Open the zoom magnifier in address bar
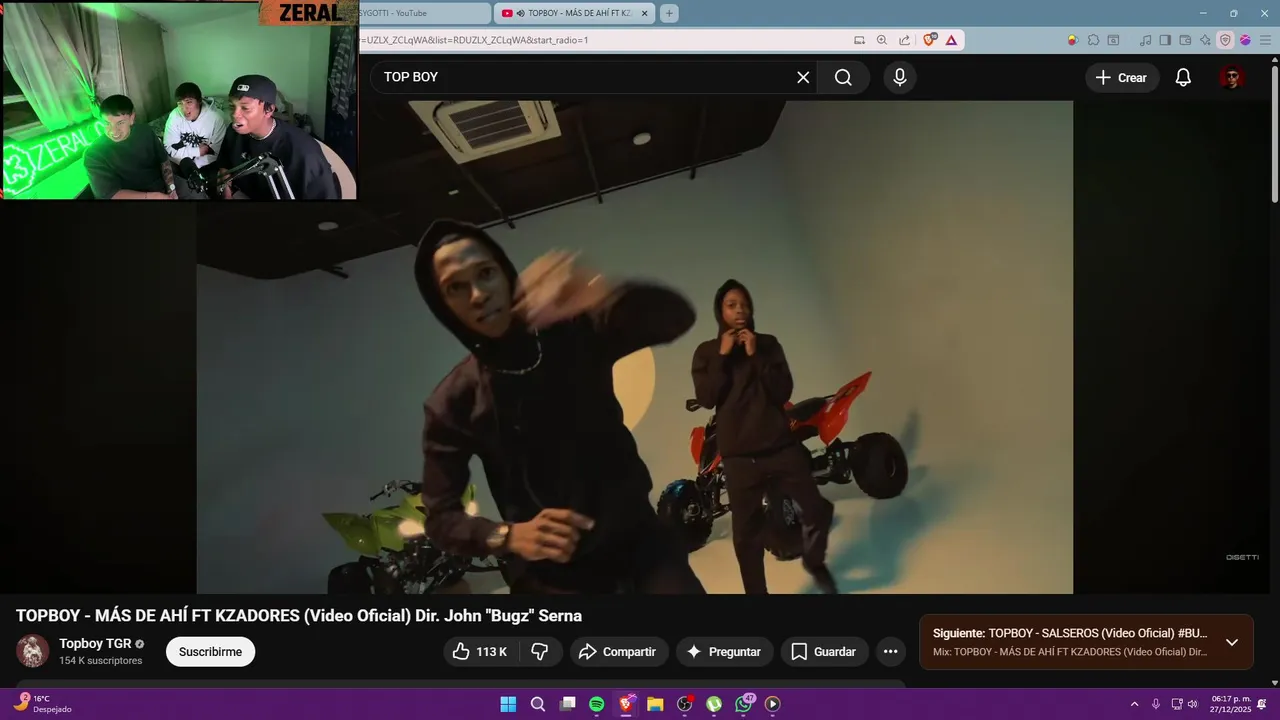The height and width of the screenshot is (720, 1280). pos(882,40)
